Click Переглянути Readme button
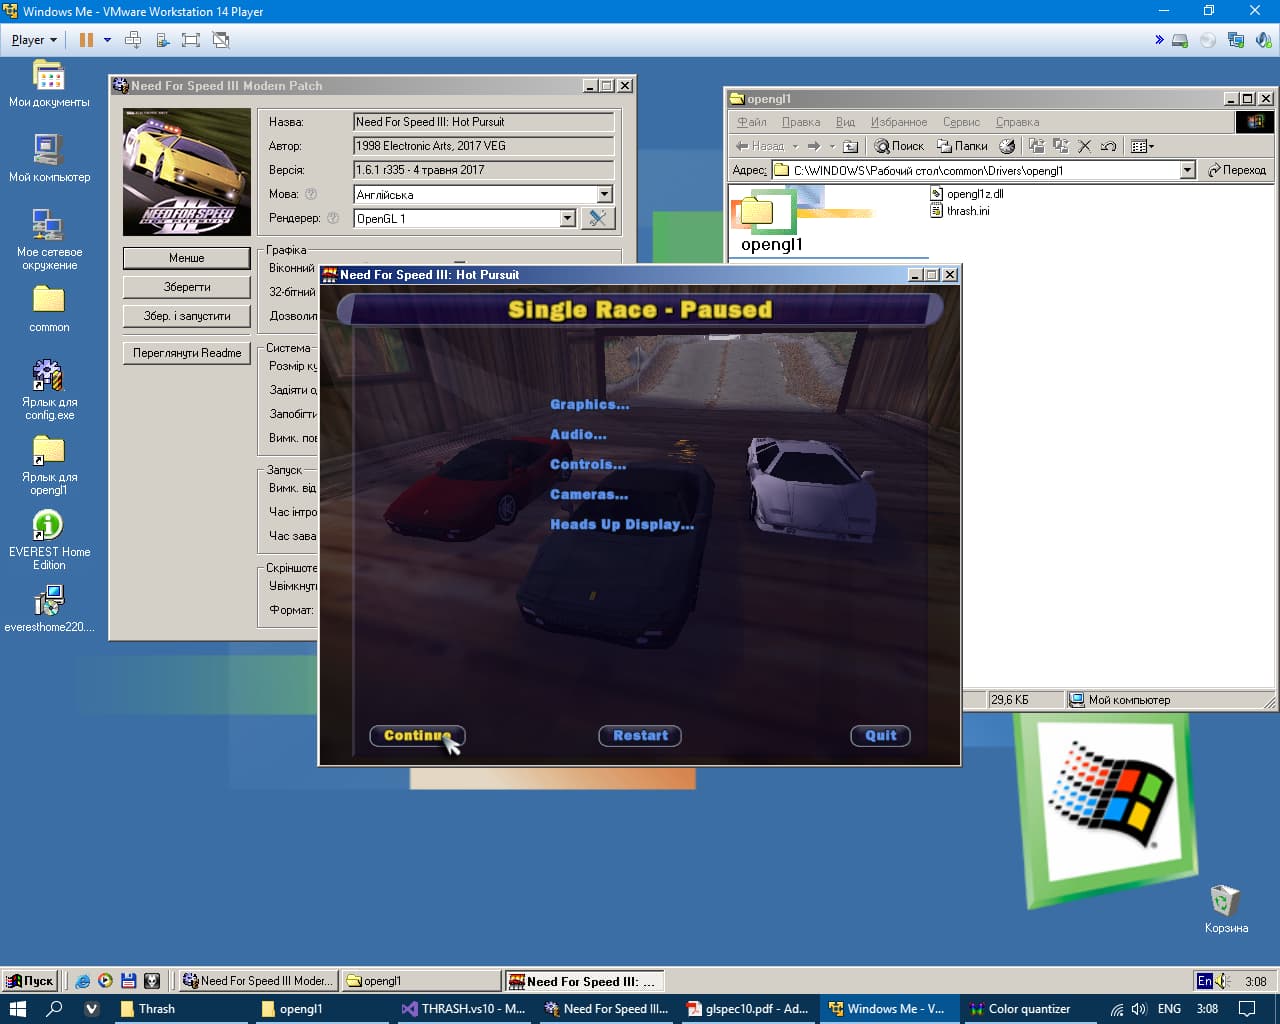 pyautogui.click(x=187, y=353)
